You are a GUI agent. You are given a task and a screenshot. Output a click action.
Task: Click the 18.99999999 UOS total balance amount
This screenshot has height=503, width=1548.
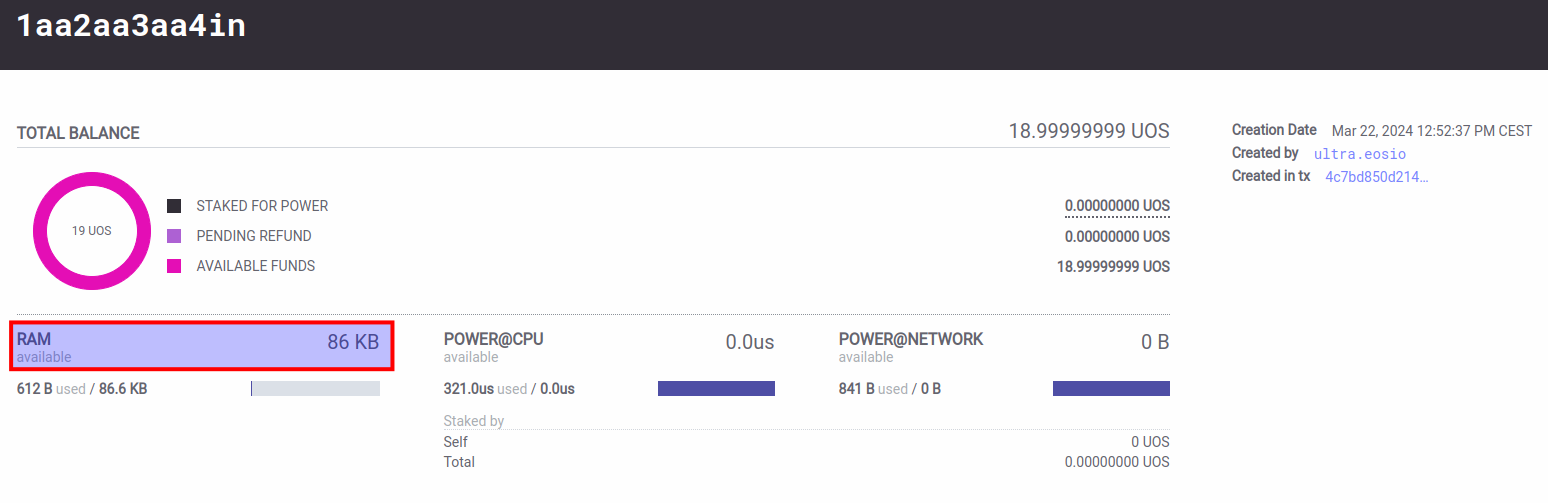point(1089,131)
